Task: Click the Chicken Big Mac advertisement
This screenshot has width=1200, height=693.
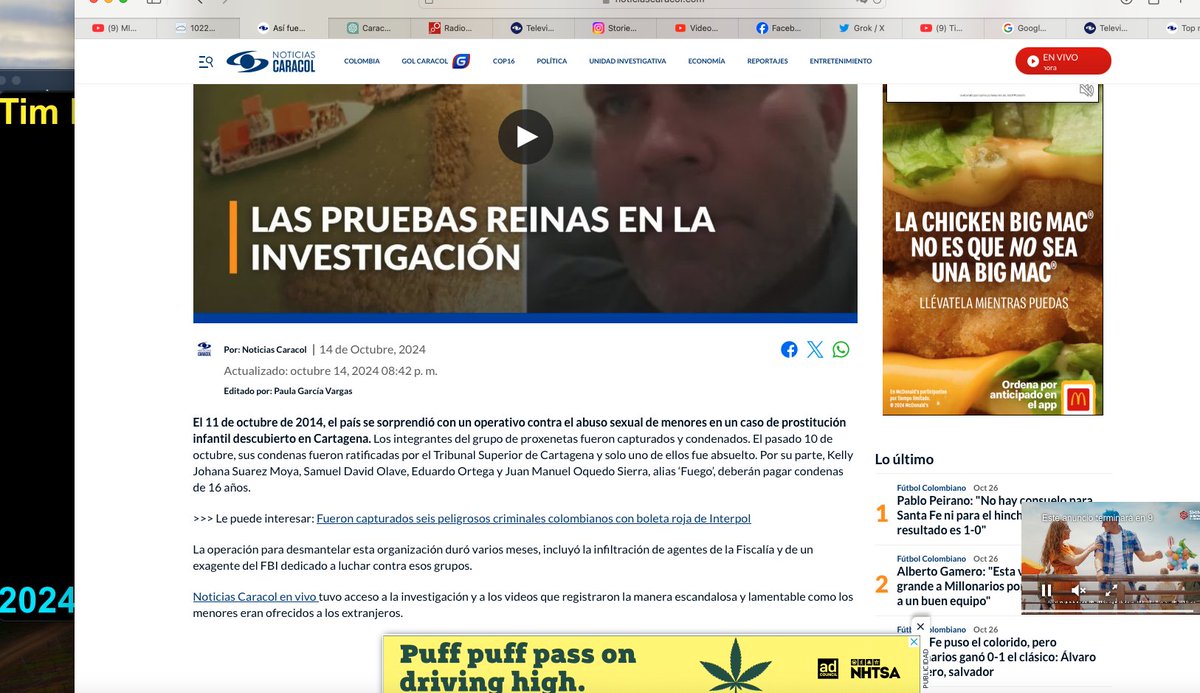Action: click(x=992, y=250)
